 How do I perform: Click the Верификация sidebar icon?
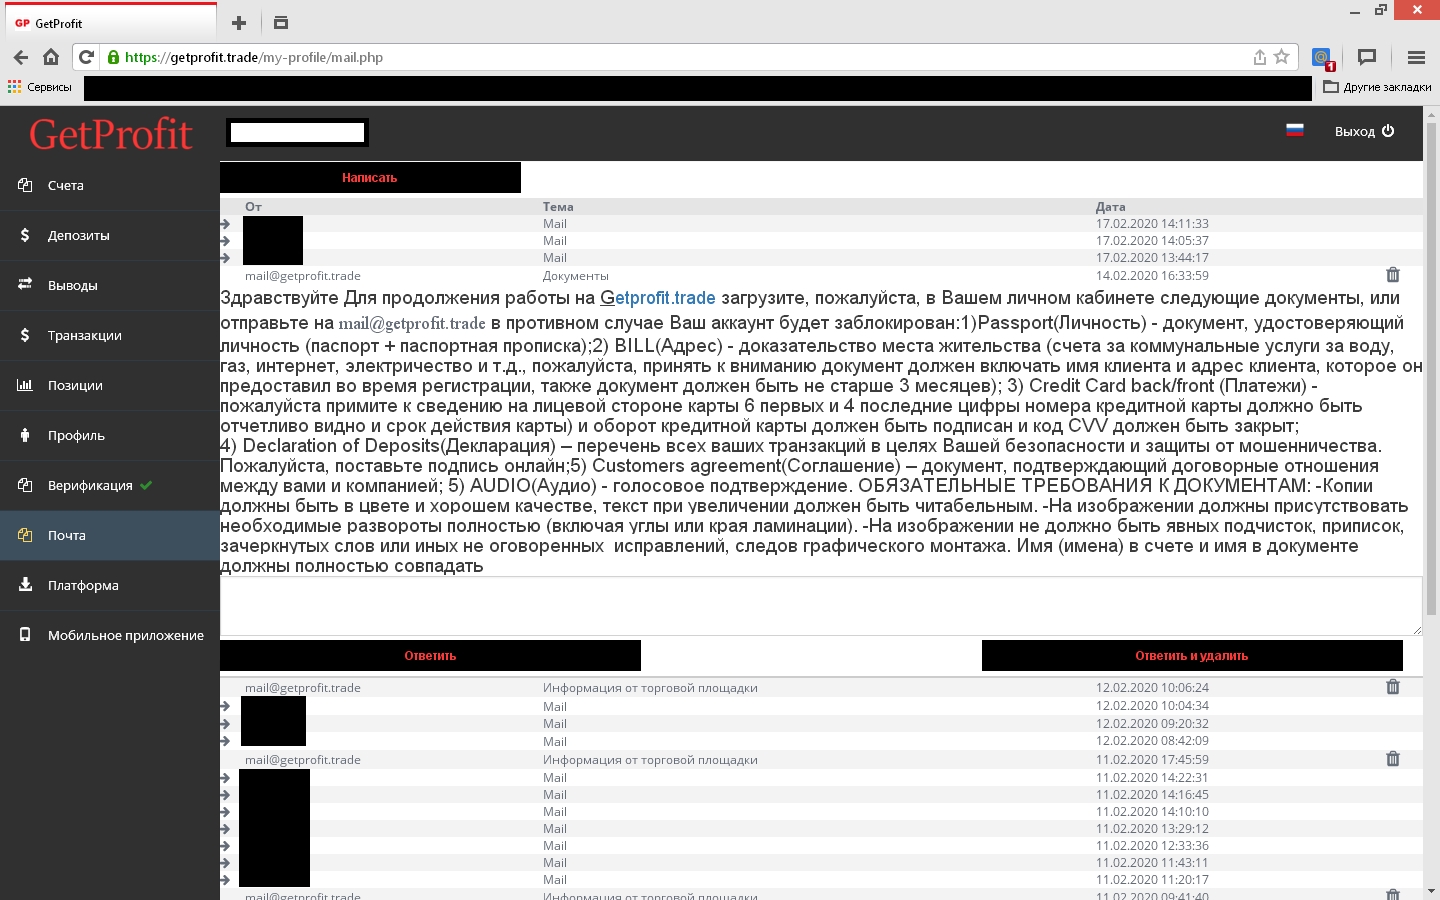[25, 485]
